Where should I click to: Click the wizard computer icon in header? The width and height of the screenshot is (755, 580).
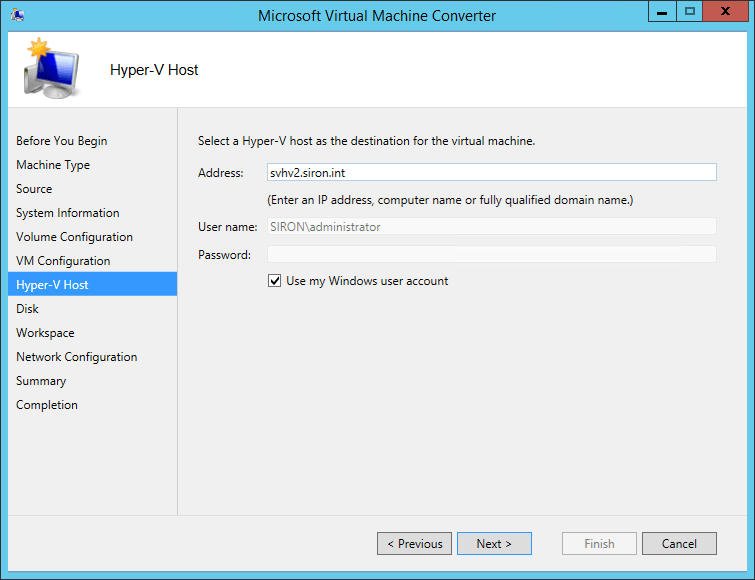(x=52, y=68)
